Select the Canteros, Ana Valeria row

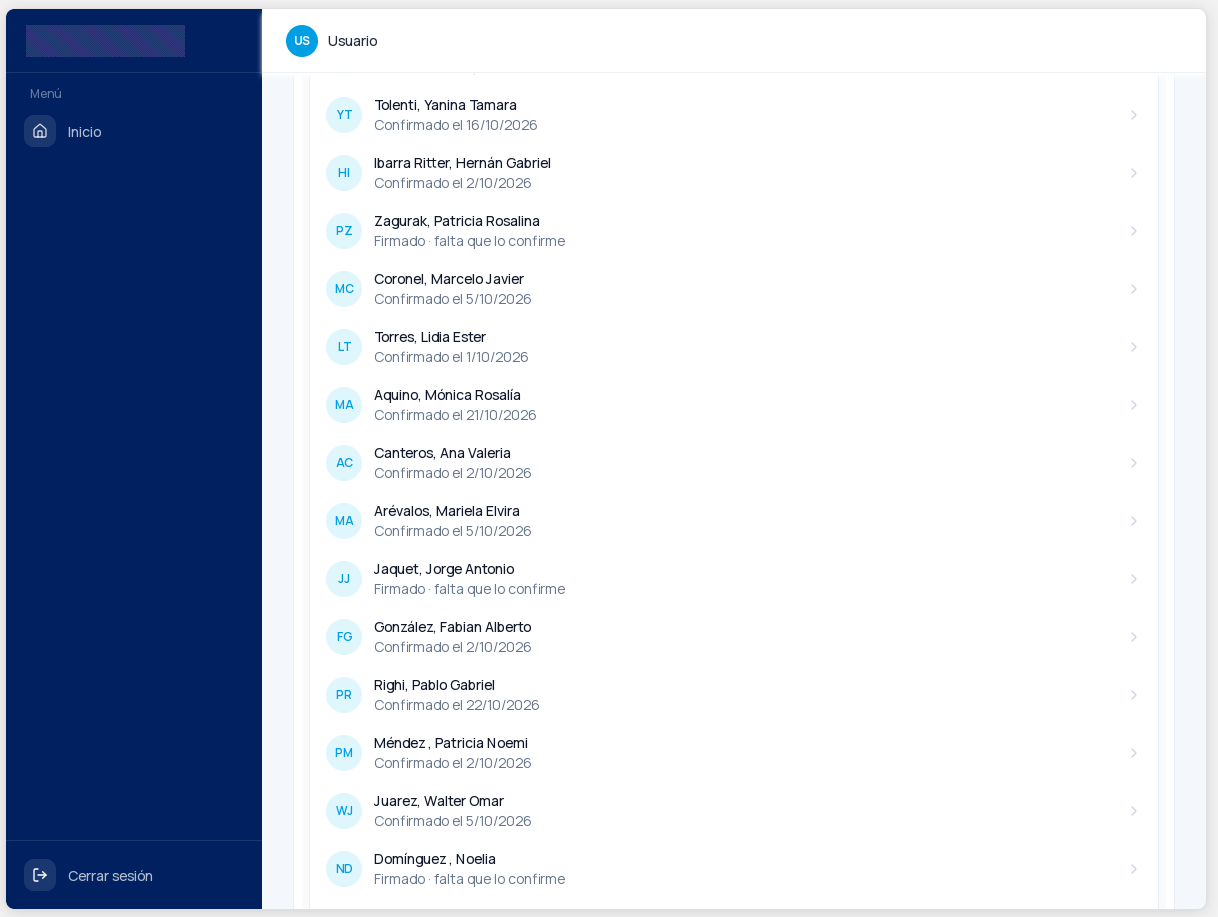click(734, 463)
